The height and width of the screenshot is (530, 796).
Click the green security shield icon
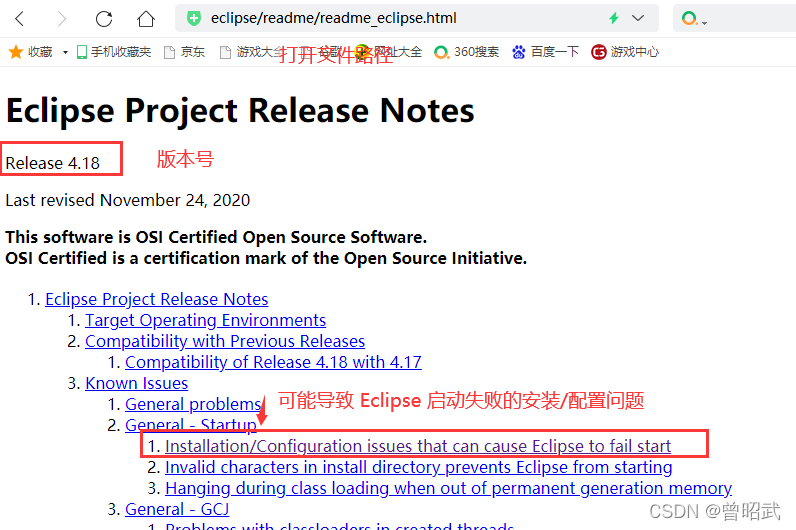[193, 19]
